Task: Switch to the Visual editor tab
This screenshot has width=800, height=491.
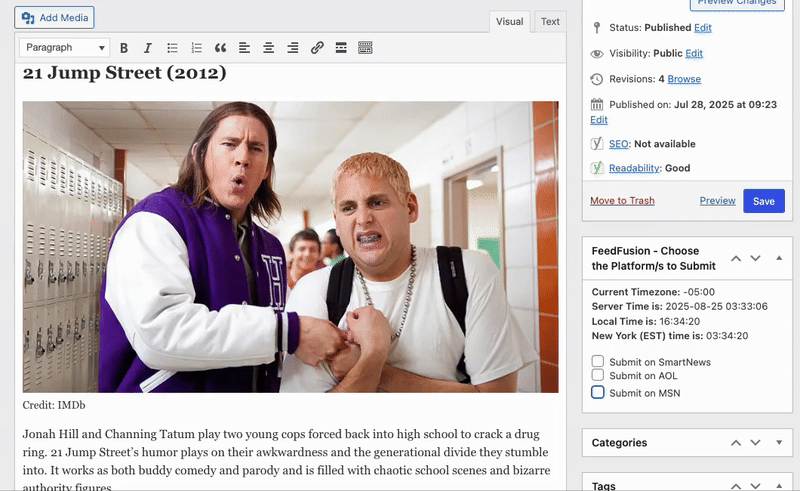Action: (510, 22)
